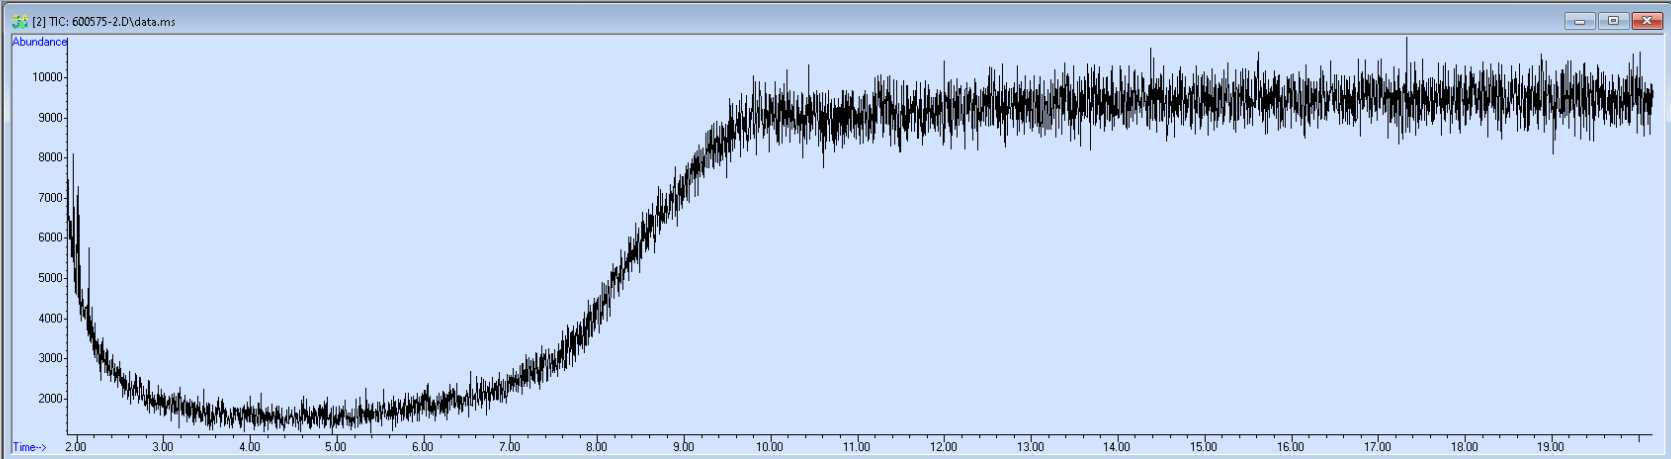Click the 8.00 time axis label
This screenshot has width=1671, height=459.
(596, 447)
